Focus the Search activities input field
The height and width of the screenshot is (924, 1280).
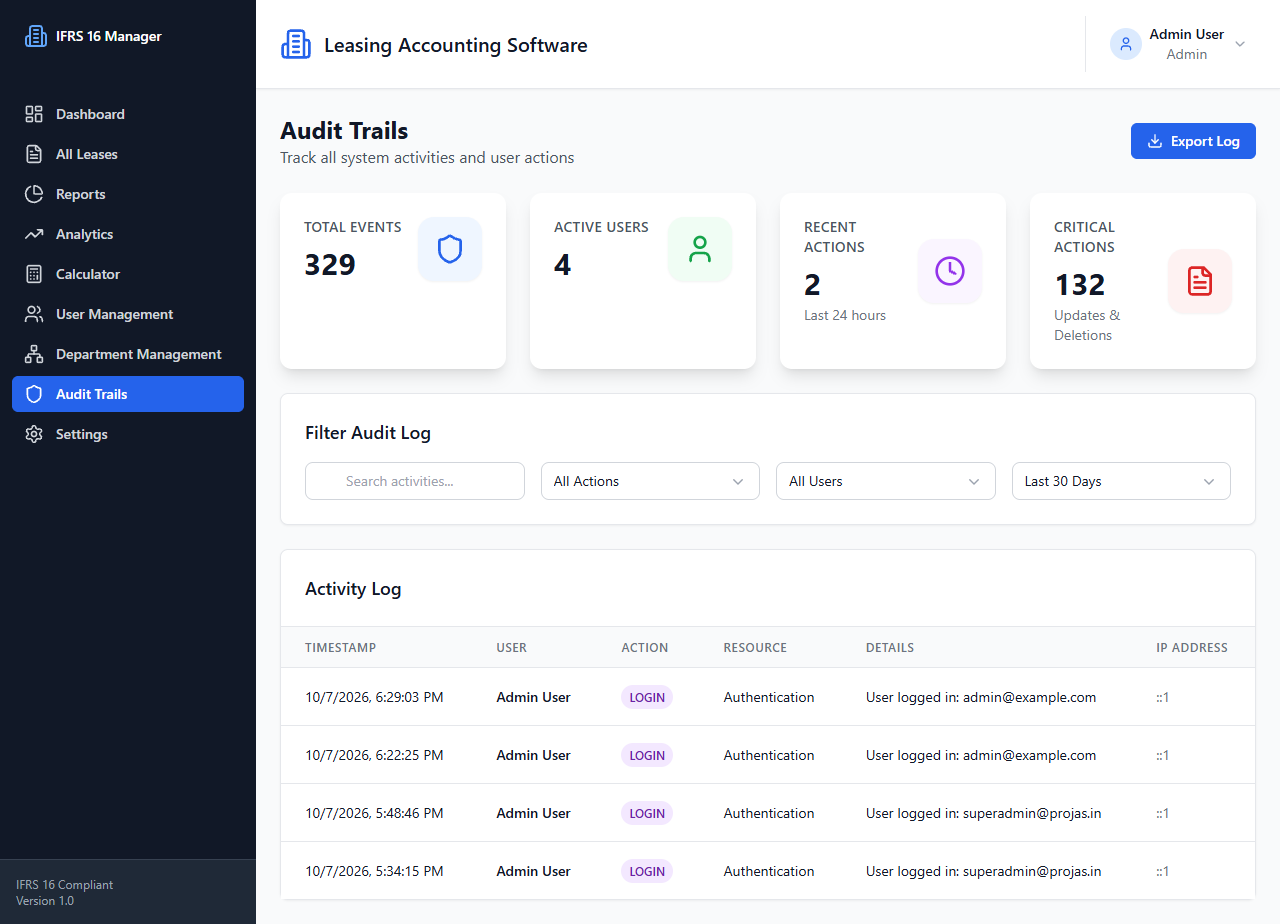click(415, 481)
